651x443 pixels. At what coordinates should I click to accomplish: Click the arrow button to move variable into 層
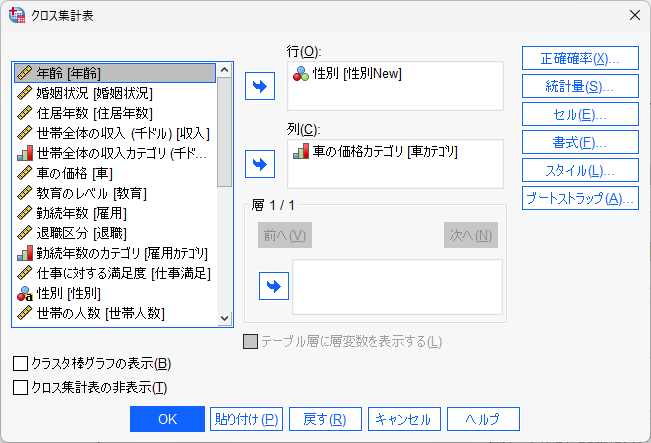coord(272,287)
